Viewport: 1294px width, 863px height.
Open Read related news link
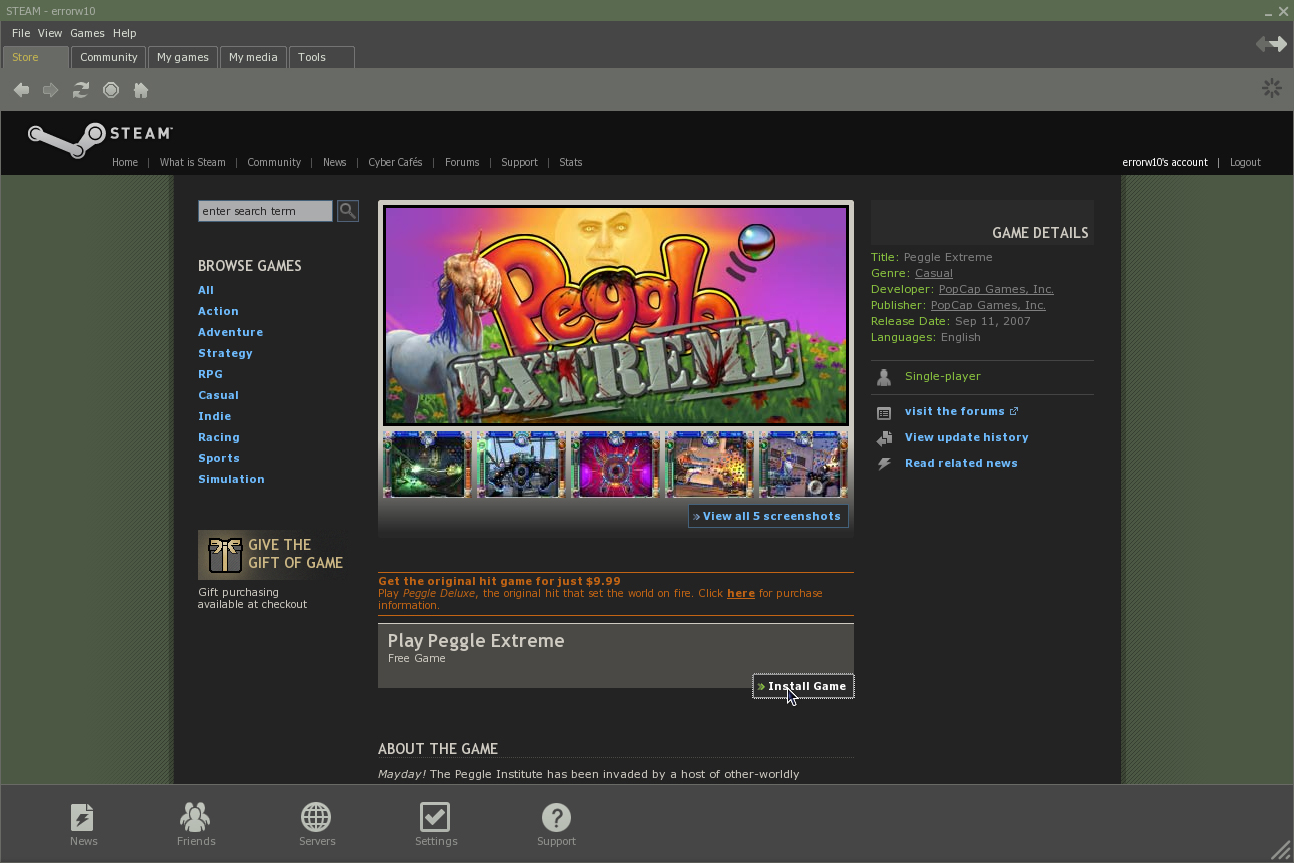tap(961, 463)
